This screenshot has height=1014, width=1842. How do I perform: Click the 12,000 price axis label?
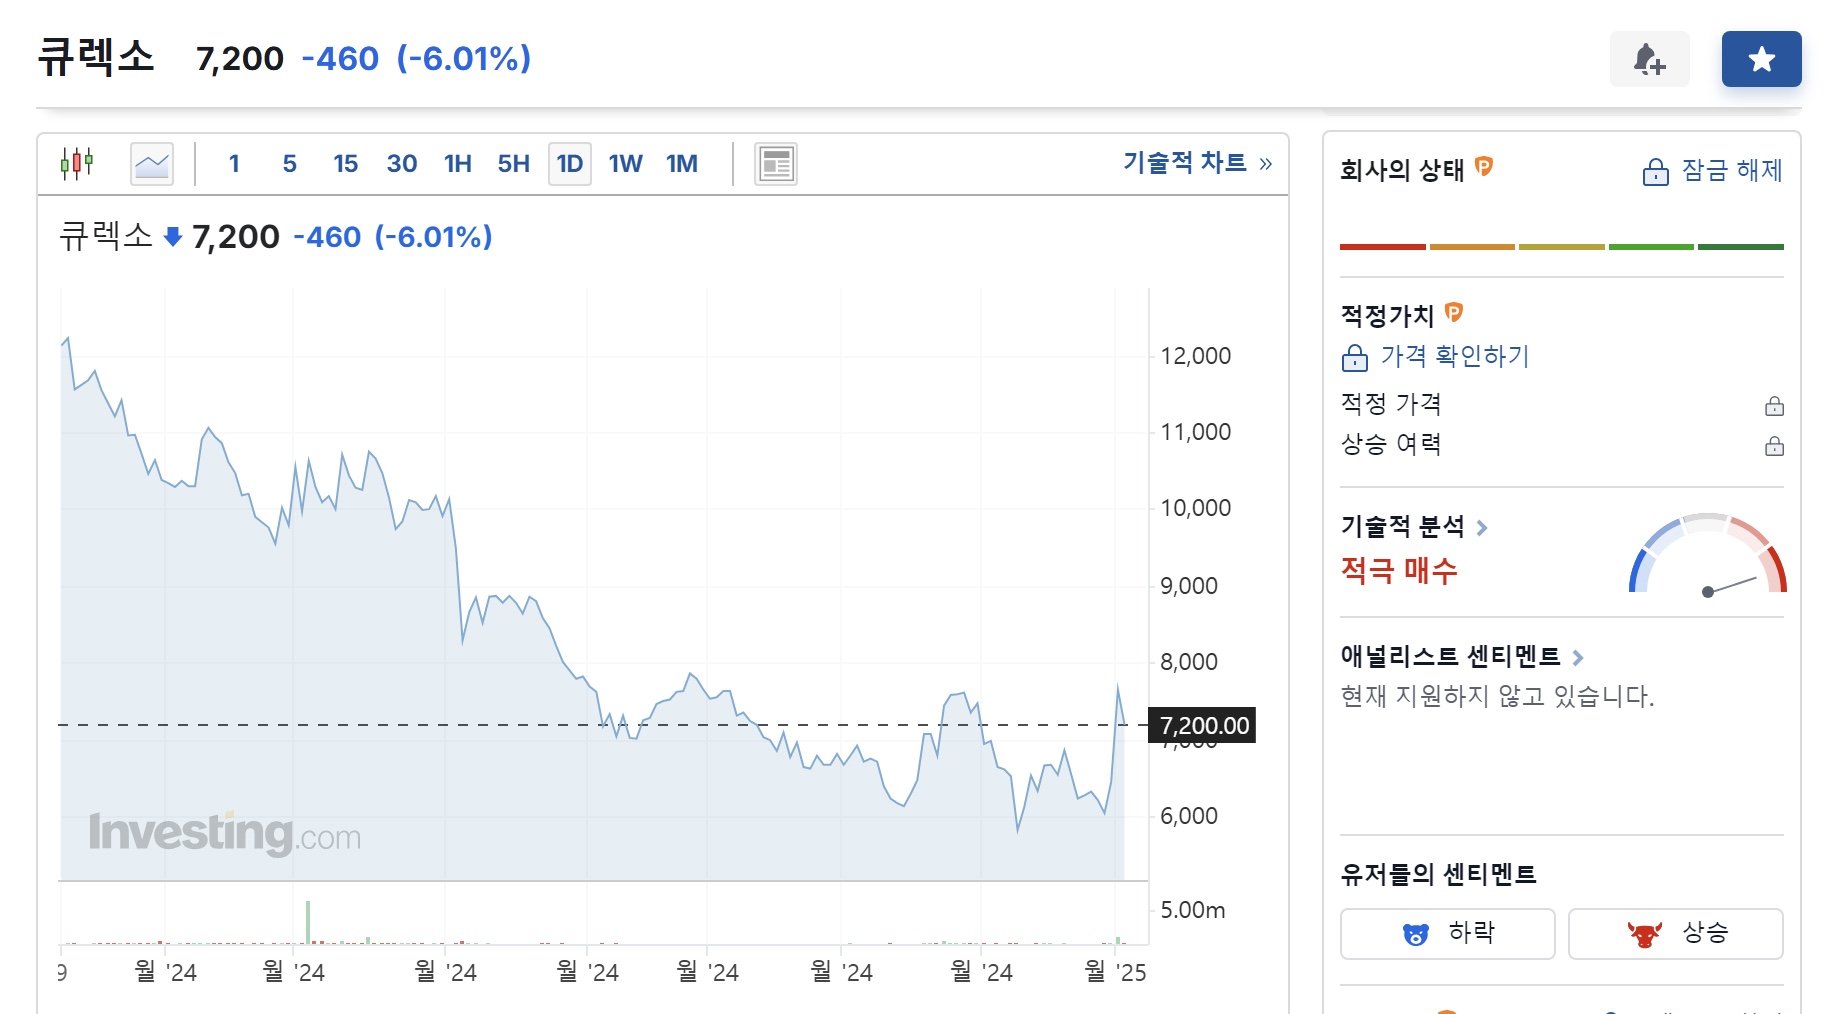click(x=1195, y=356)
